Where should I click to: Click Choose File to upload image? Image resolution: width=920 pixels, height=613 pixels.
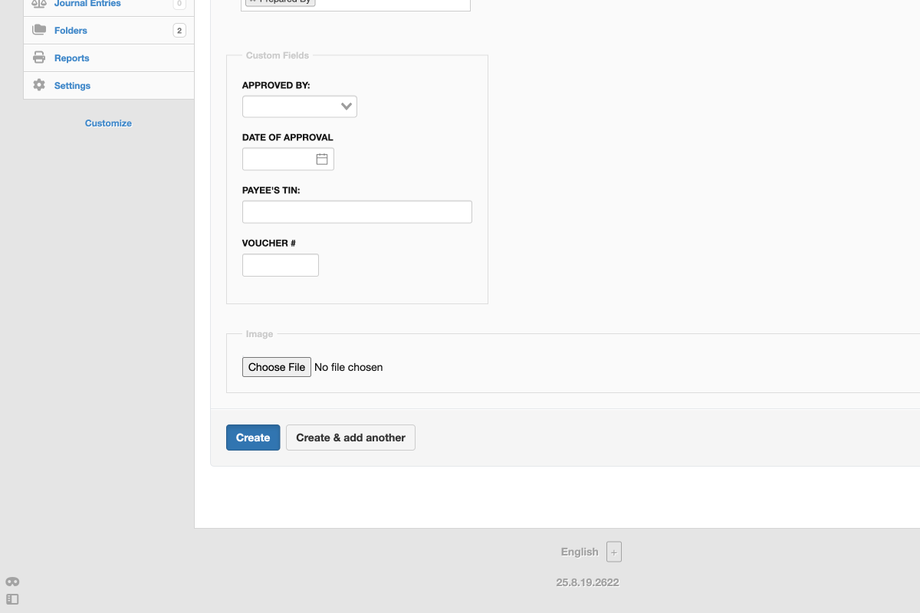point(276,367)
